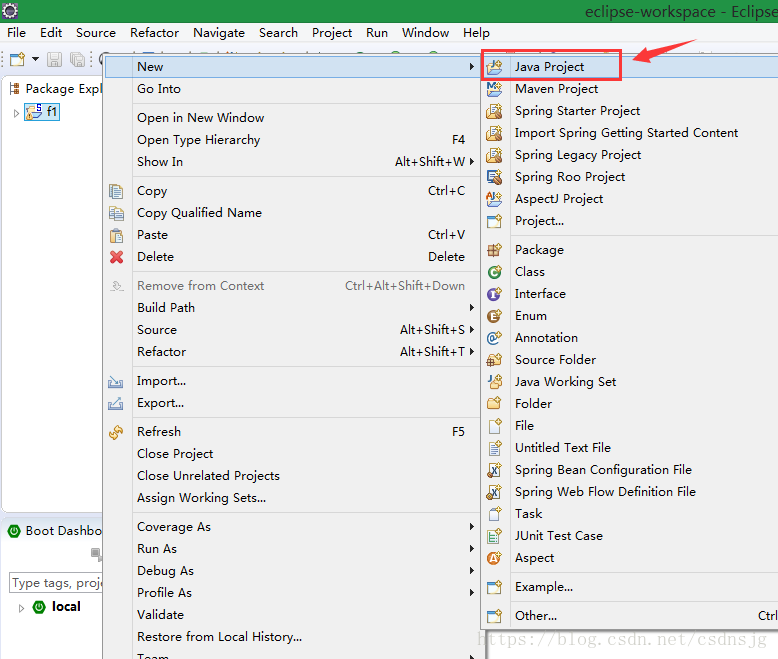Open the Build Path submenu
Screen dimensions: 778x659
click(x=292, y=308)
